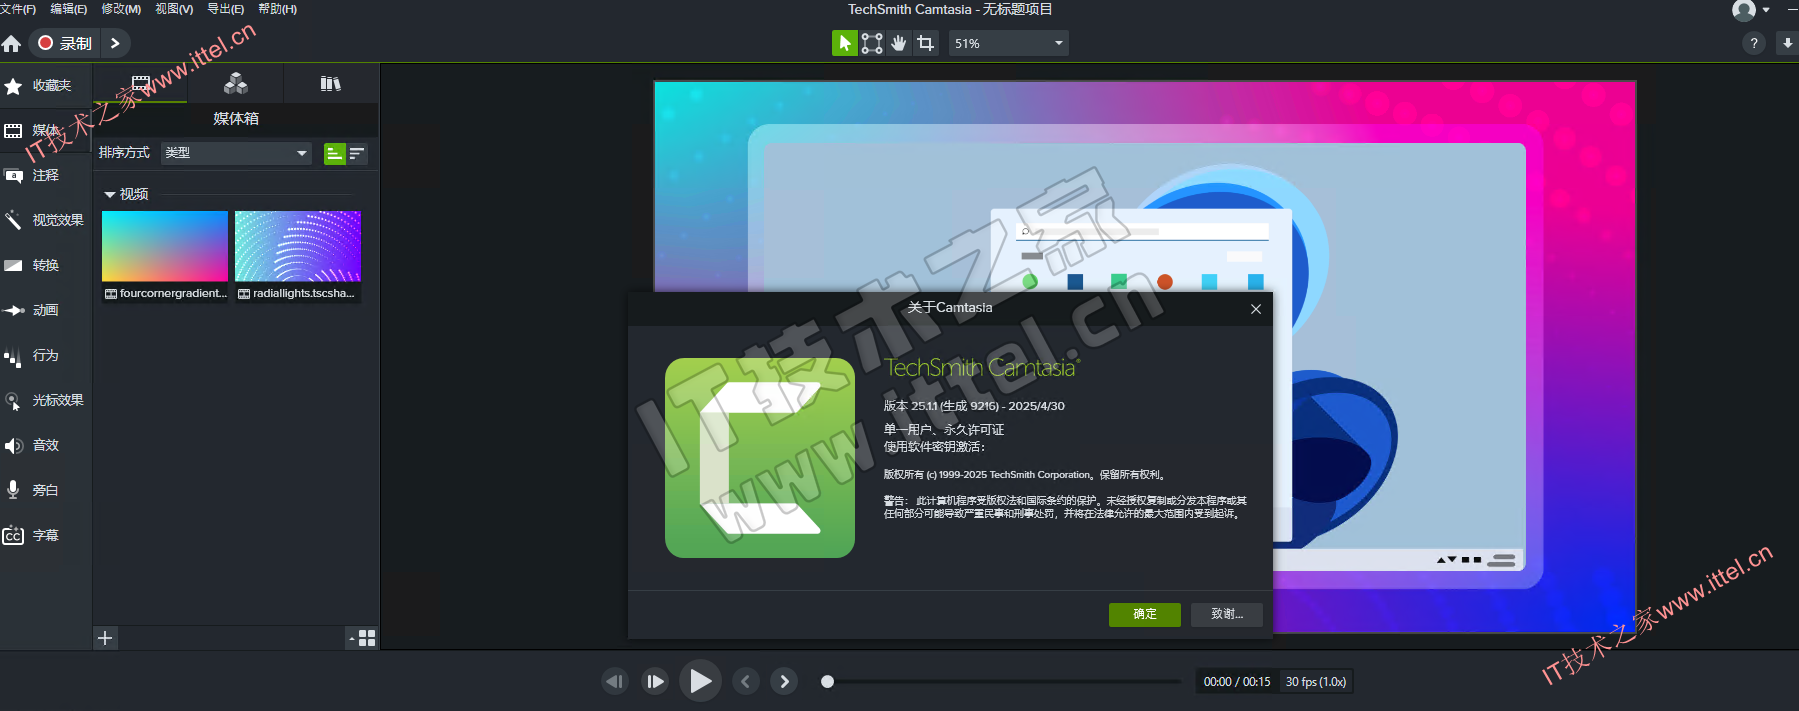1799x711 pixels.
Task: Activate the crop tool
Action: click(x=926, y=43)
